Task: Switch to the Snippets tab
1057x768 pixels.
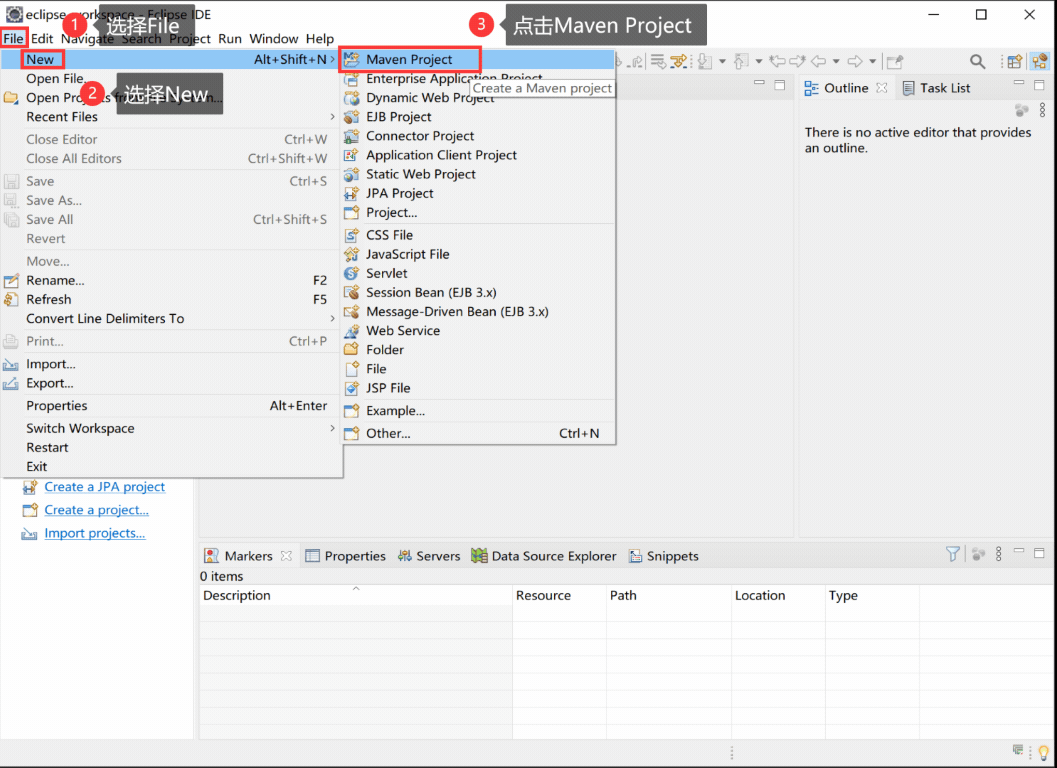Action: [663, 556]
